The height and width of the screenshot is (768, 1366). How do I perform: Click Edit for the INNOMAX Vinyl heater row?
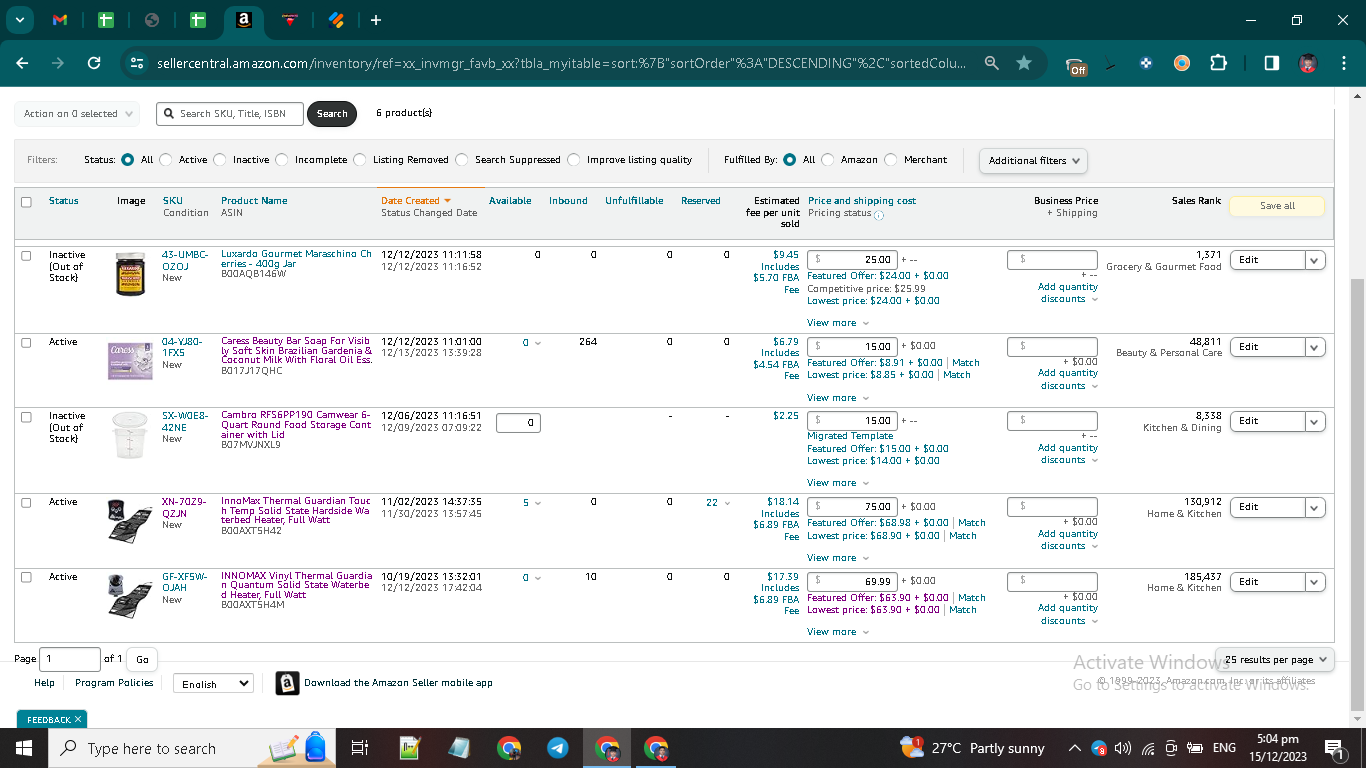[1267, 582]
